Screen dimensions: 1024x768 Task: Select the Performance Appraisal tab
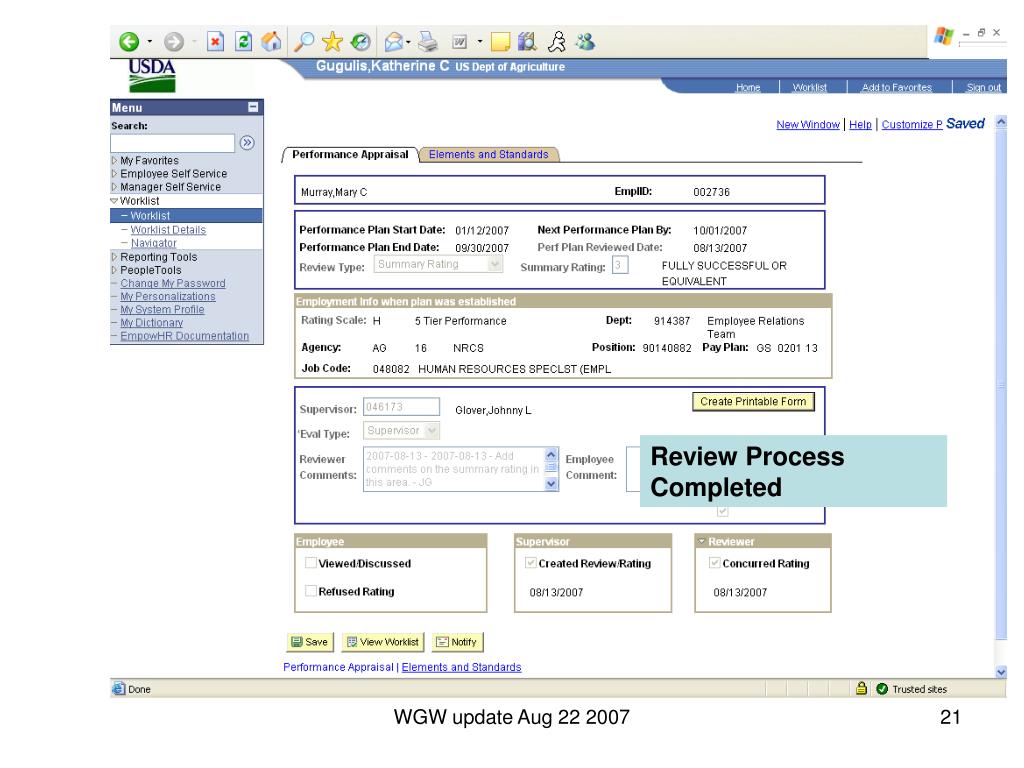point(350,155)
